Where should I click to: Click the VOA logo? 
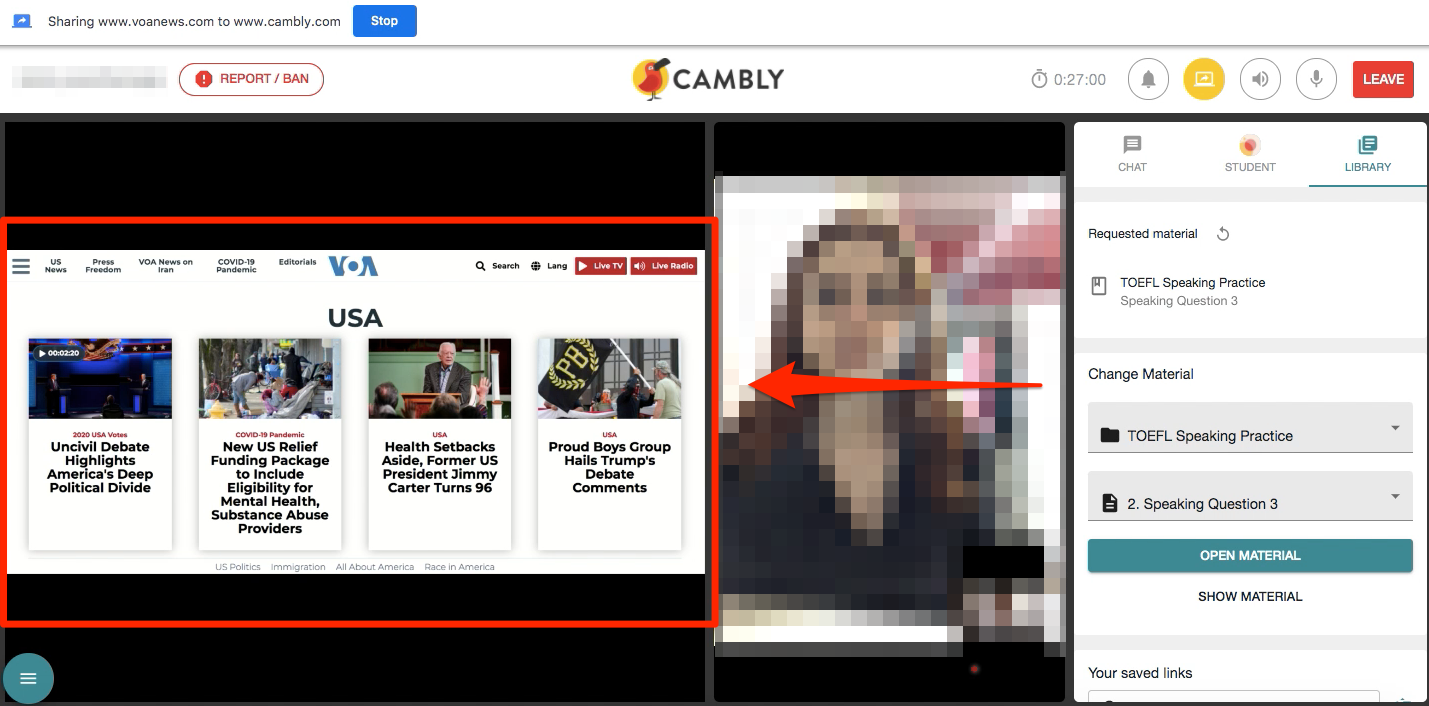coord(354,266)
